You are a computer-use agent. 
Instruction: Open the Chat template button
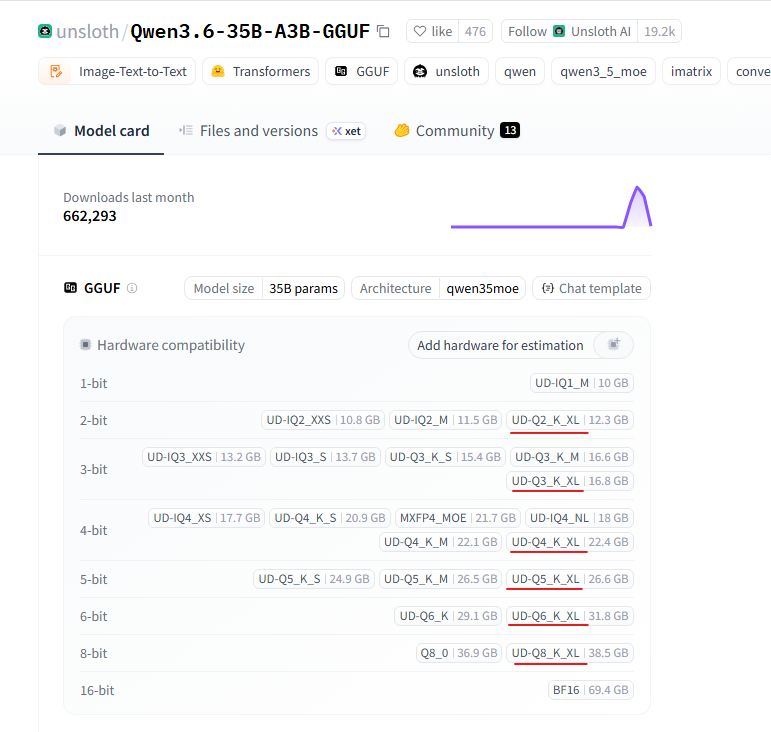[x=592, y=288]
